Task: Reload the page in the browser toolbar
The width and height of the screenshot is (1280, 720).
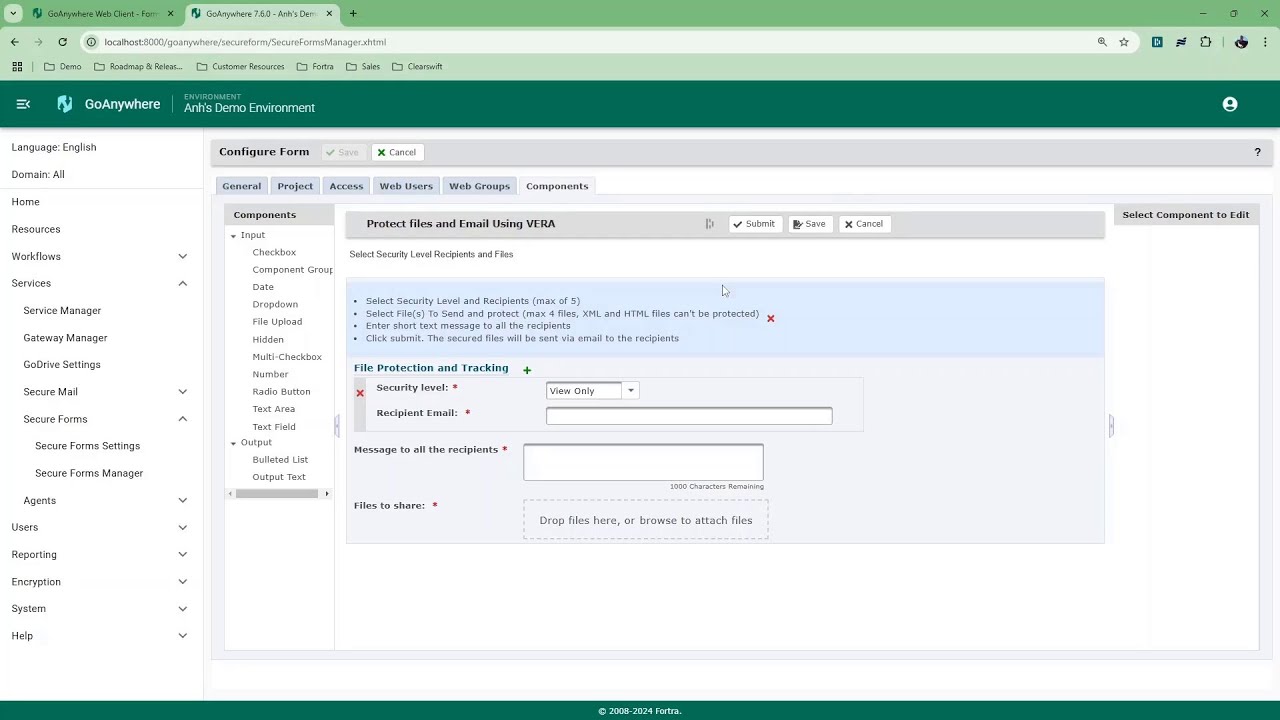Action: pyautogui.click(x=62, y=42)
